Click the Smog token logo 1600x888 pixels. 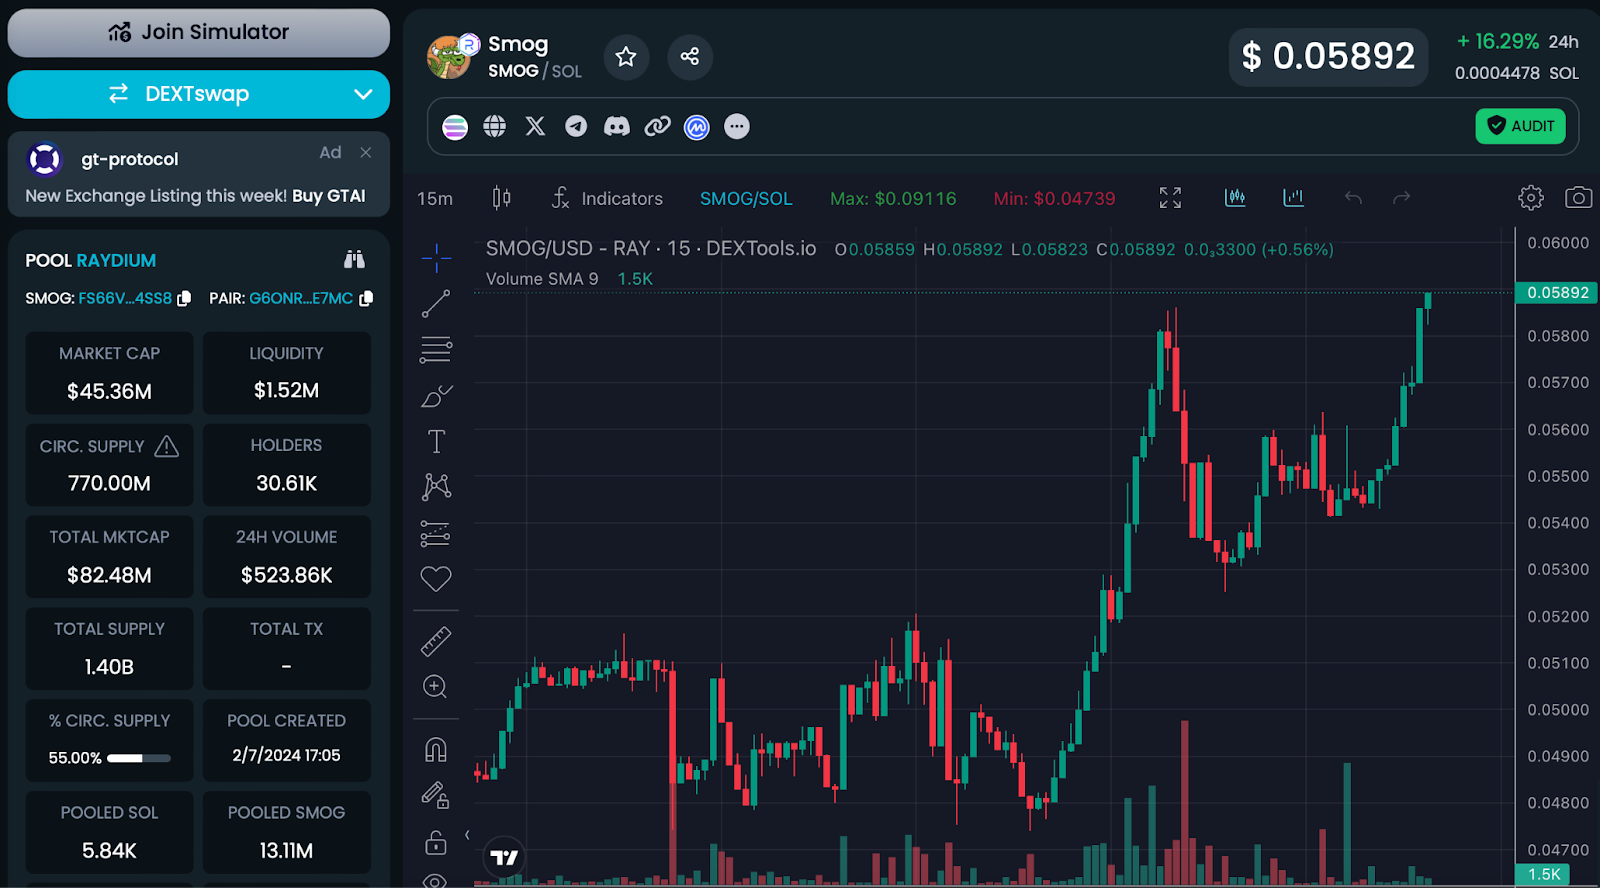coord(451,57)
